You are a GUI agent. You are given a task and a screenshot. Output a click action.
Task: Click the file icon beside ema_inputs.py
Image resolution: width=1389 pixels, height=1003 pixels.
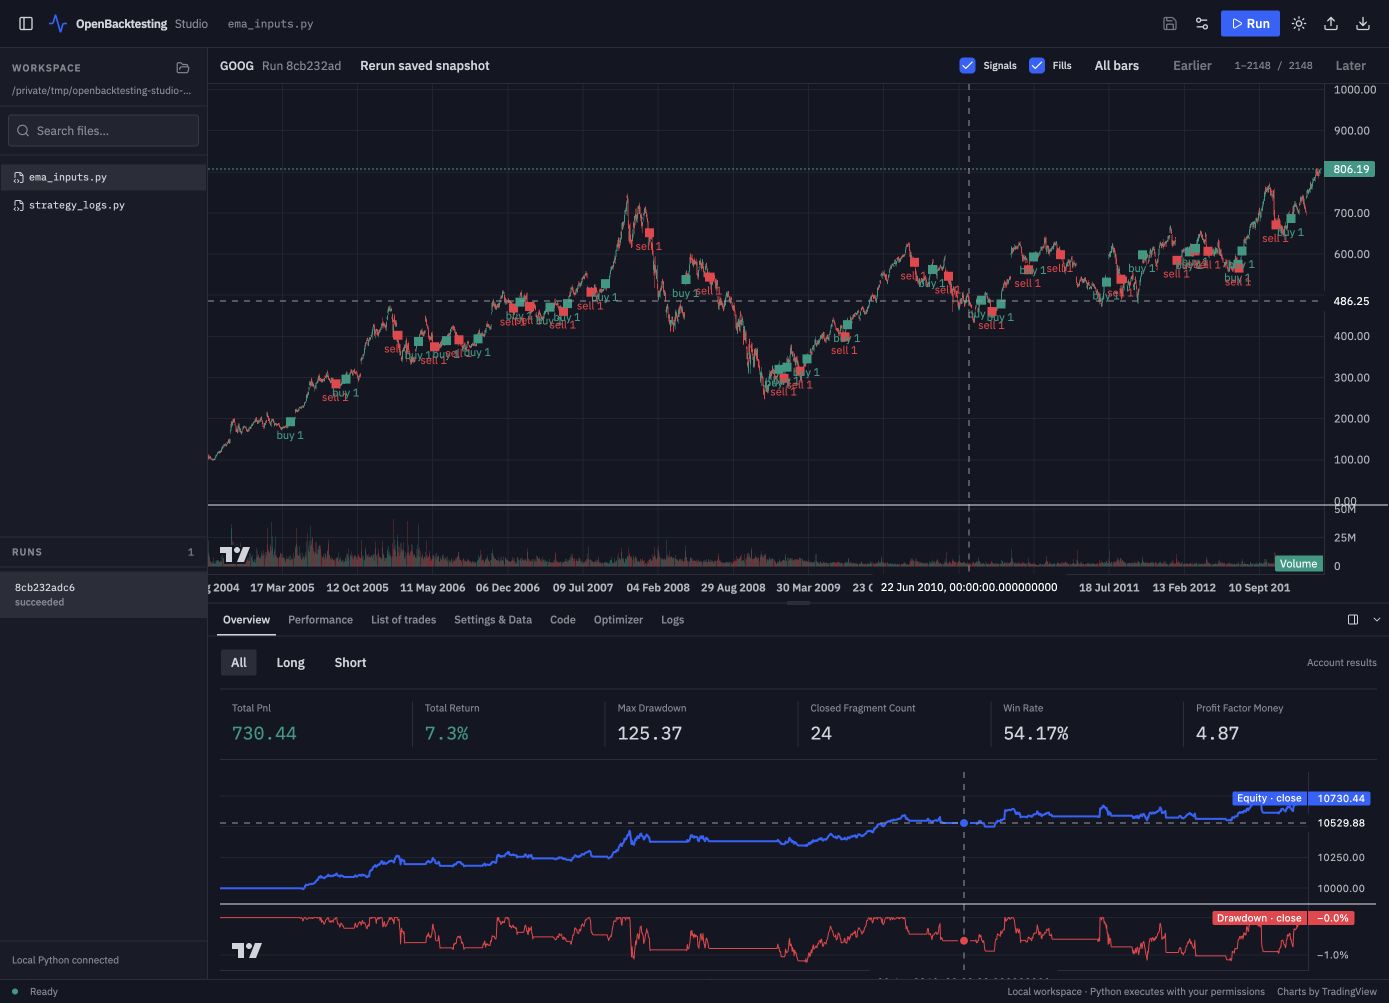tap(19, 177)
